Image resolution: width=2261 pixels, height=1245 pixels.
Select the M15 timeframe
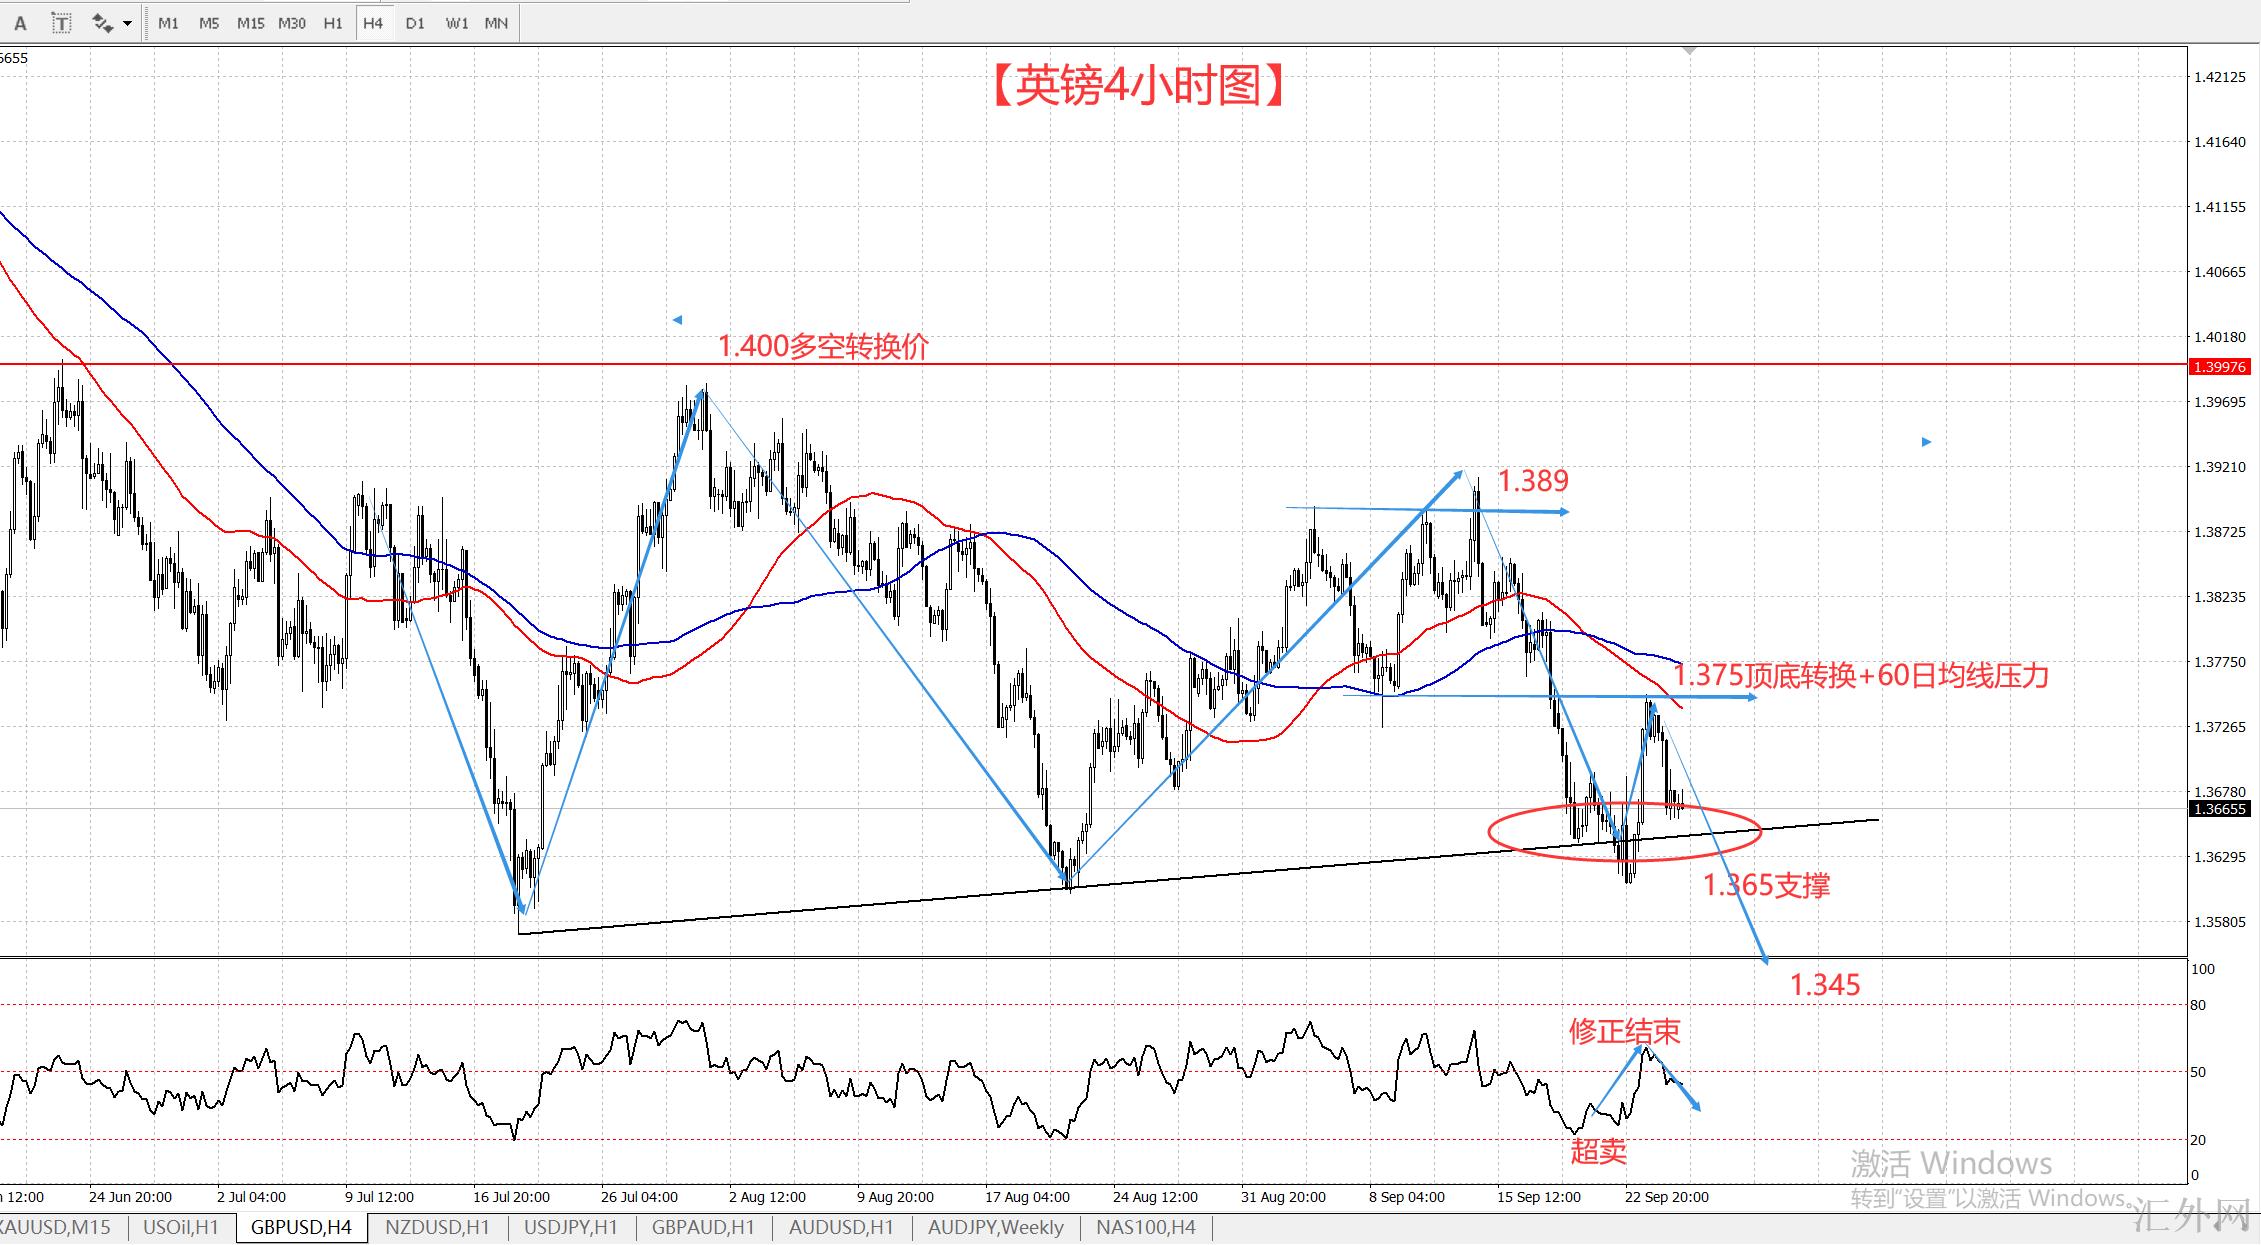tap(250, 23)
